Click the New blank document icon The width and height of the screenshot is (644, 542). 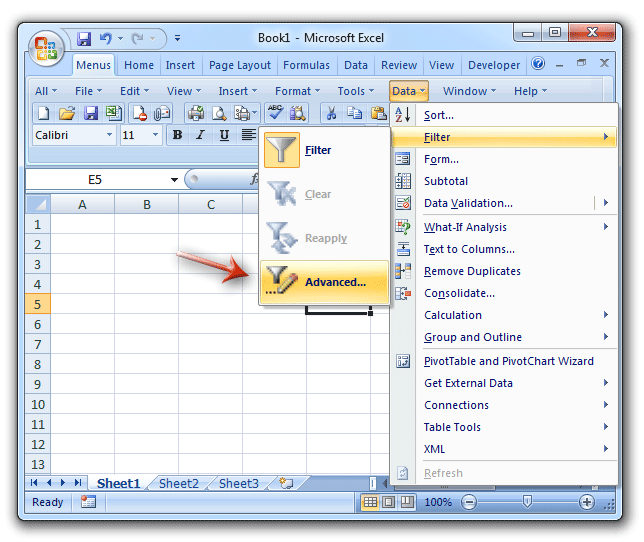click(43, 113)
